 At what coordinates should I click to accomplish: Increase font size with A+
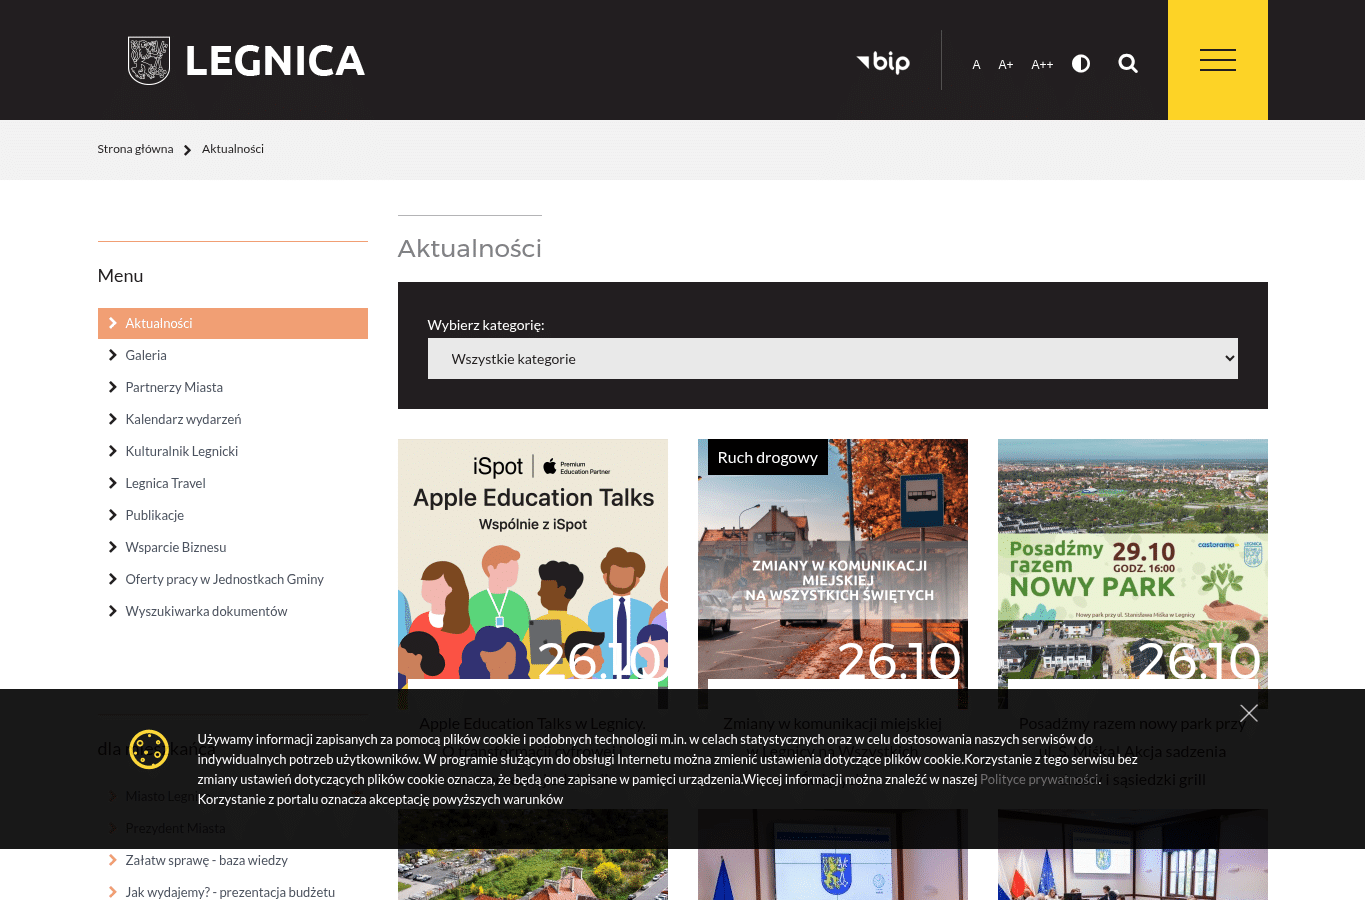click(x=1006, y=65)
